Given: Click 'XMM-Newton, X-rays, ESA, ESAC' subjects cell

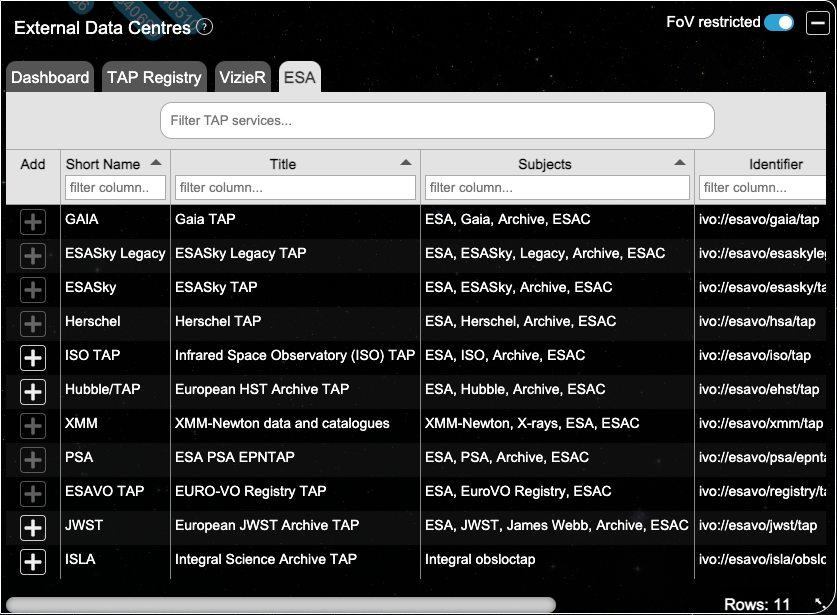Looking at the screenshot, I should pos(557,423).
